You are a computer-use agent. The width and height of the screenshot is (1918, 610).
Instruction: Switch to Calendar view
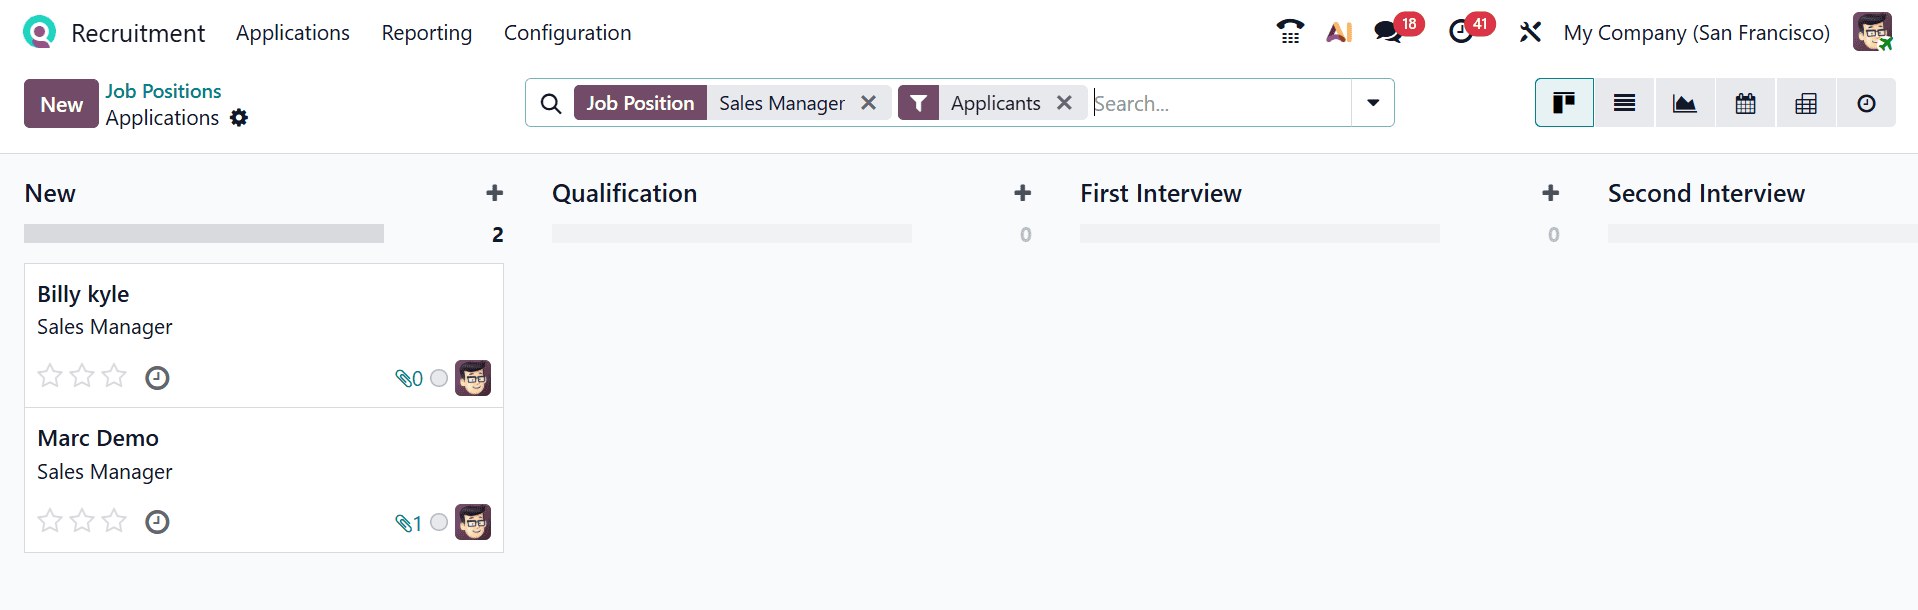1745,103
